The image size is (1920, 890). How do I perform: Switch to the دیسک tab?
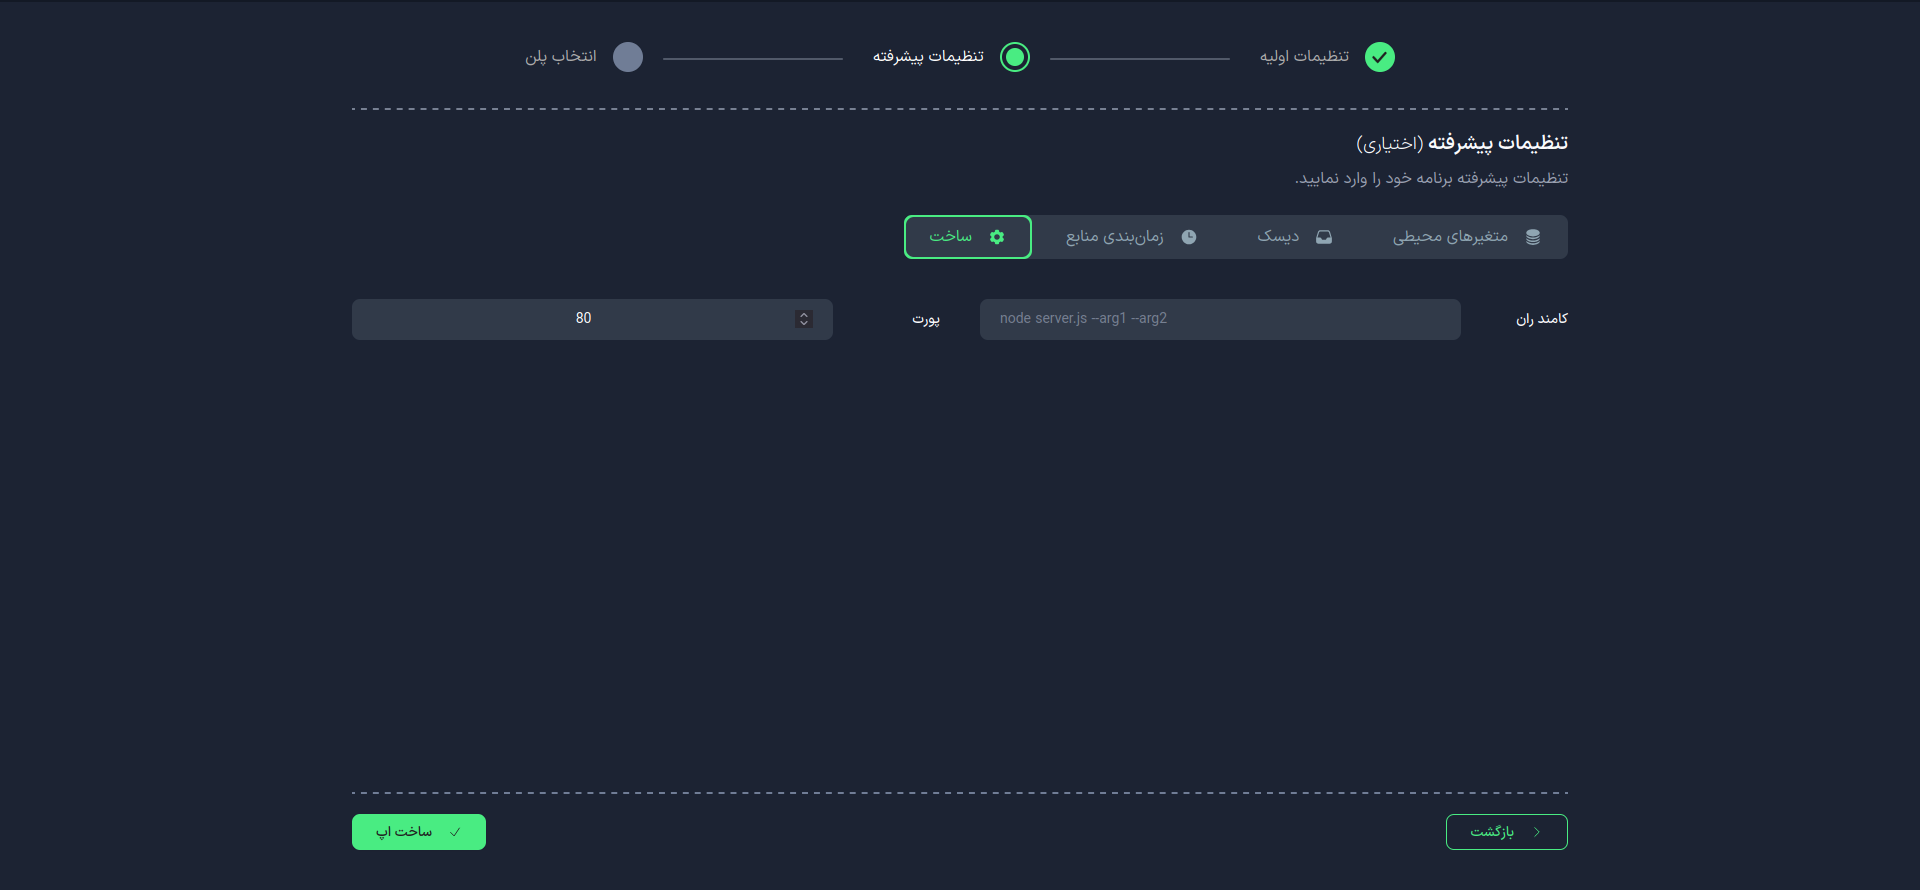tap(1295, 237)
